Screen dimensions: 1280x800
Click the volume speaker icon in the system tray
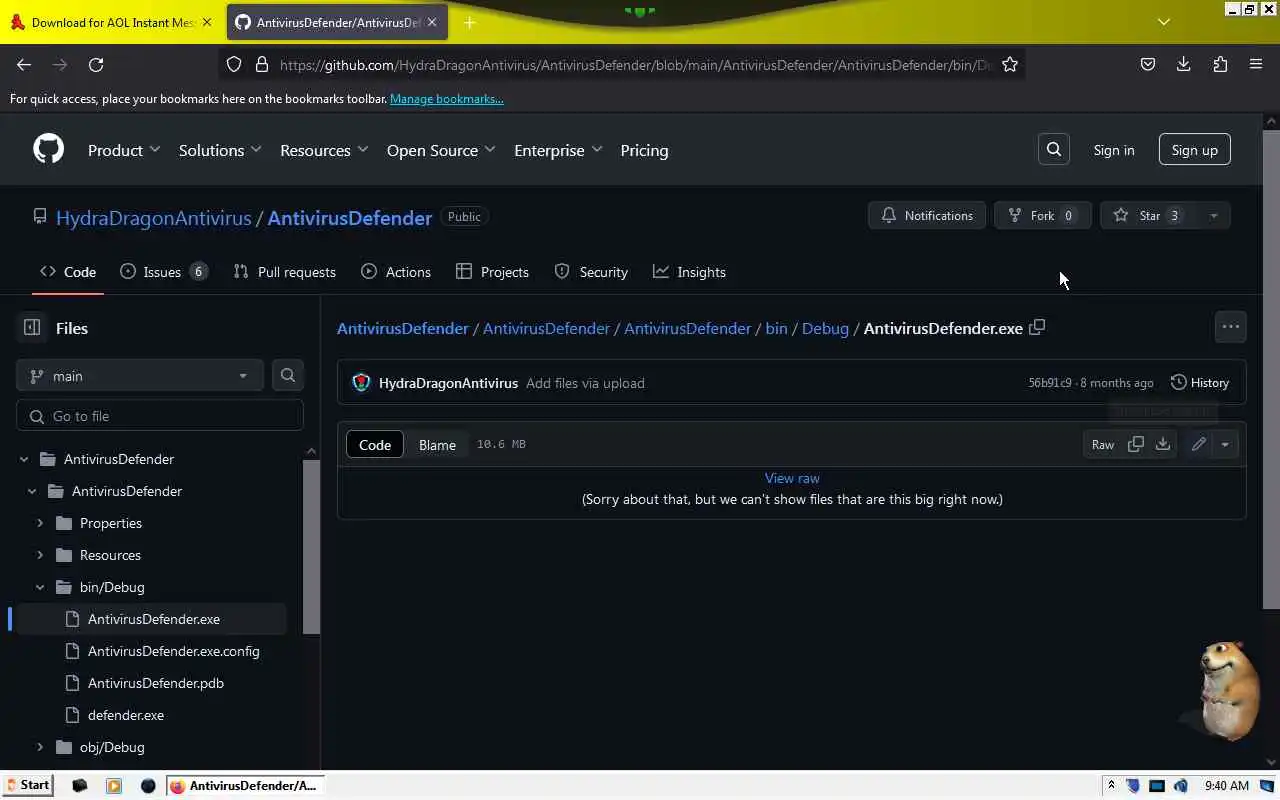pyautogui.click(x=1181, y=785)
